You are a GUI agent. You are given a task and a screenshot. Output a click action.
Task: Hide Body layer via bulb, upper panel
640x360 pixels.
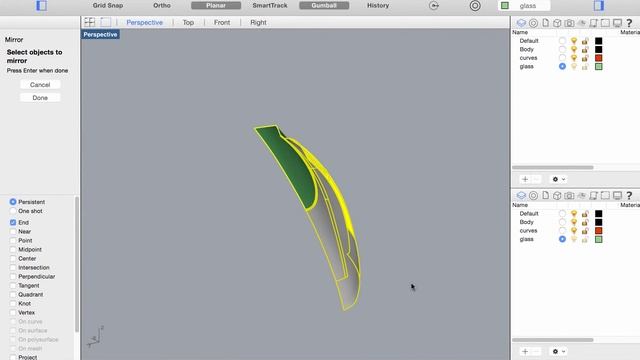click(574, 49)
